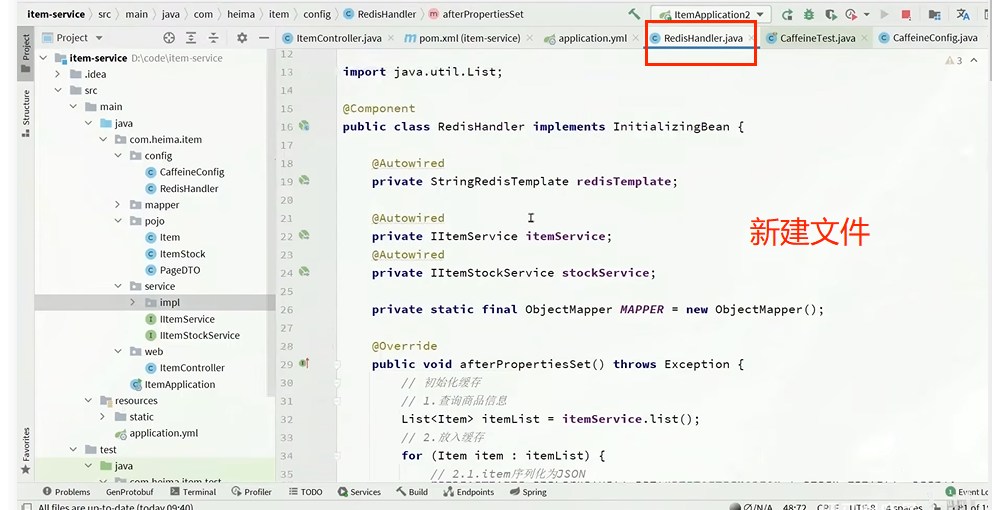Click the Build Project hammer icon

point(634,13)
